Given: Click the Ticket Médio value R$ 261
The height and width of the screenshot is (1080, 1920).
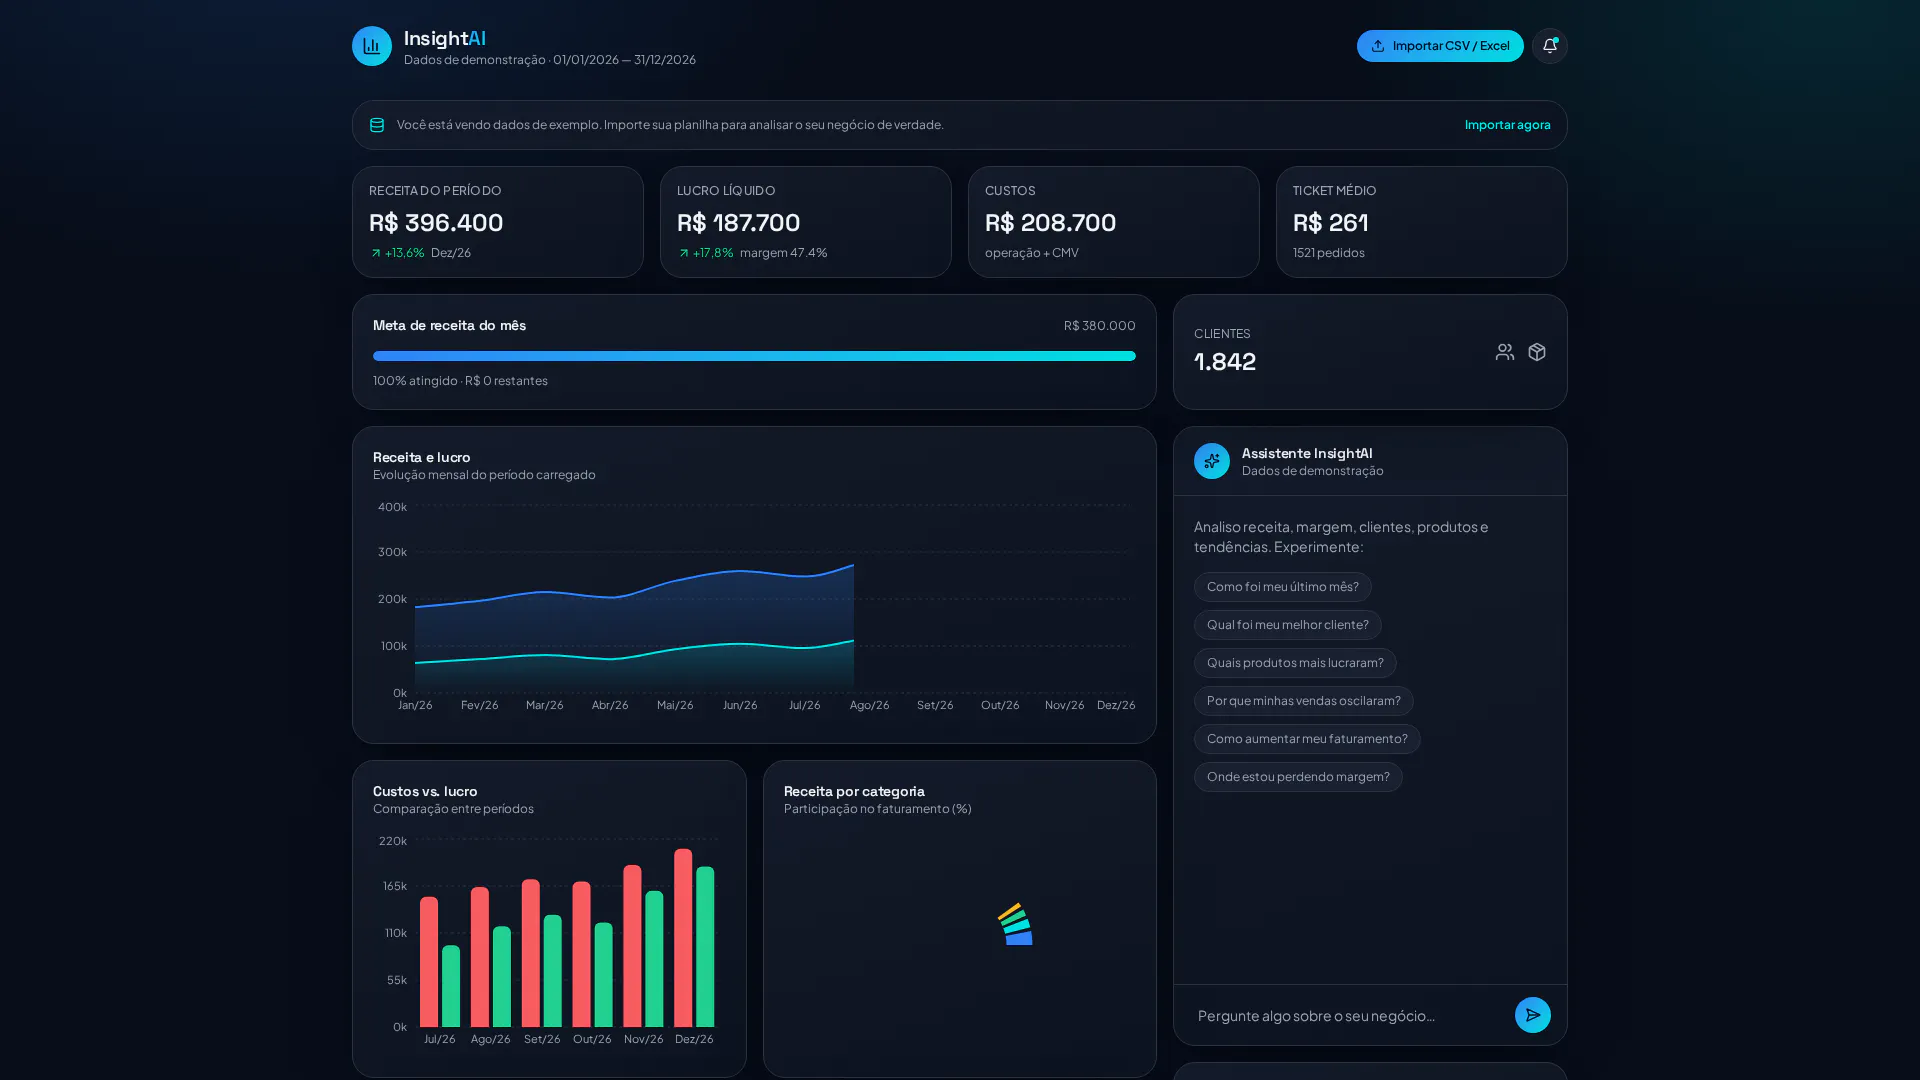Looking at the screenshot, I should (x=1331, y=222).
